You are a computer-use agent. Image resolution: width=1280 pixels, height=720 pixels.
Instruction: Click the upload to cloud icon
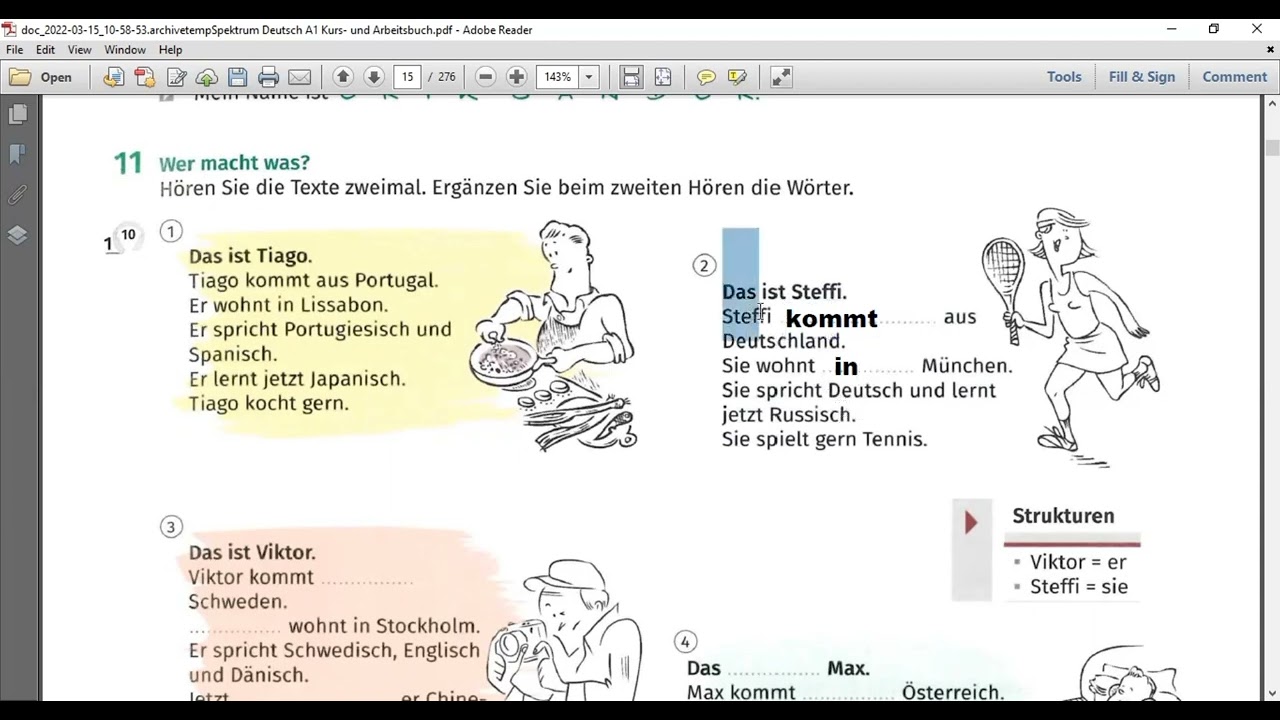pyautogui.click(x=207, y=77)
